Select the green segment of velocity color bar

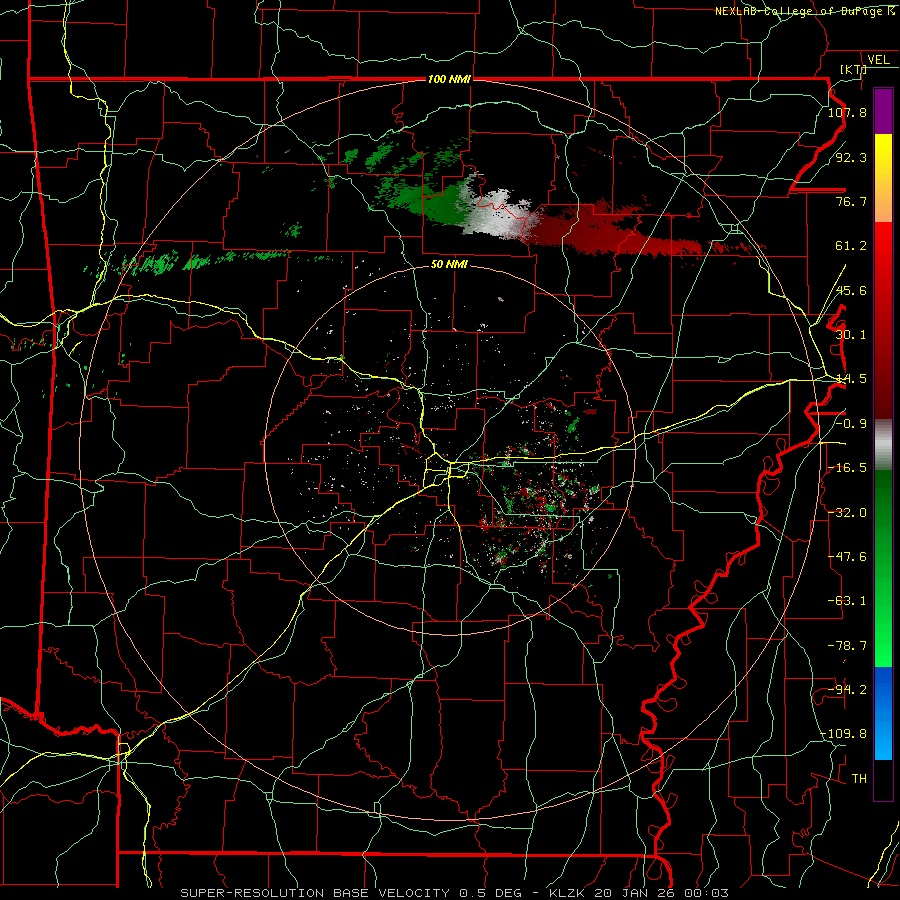[x=883, y=568]
